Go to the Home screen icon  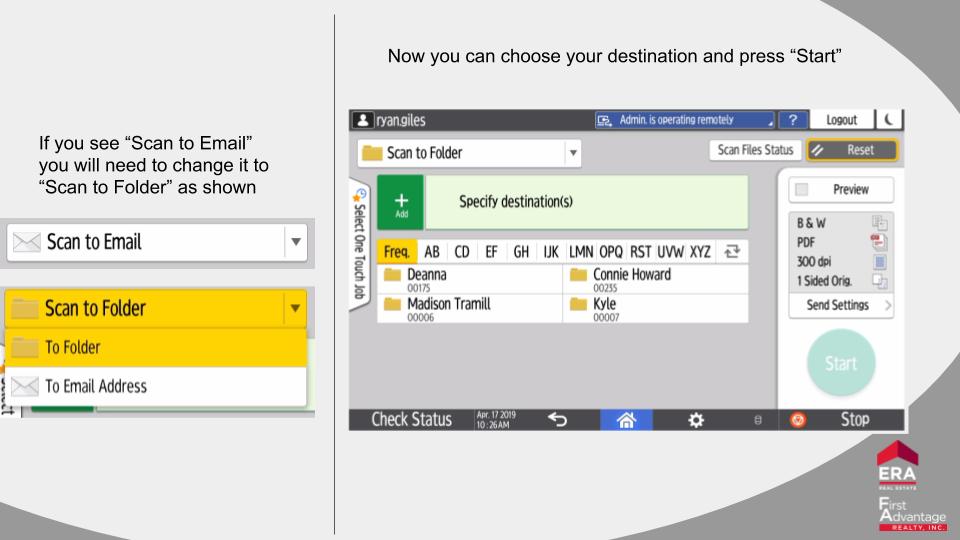(x=626, y=420)
